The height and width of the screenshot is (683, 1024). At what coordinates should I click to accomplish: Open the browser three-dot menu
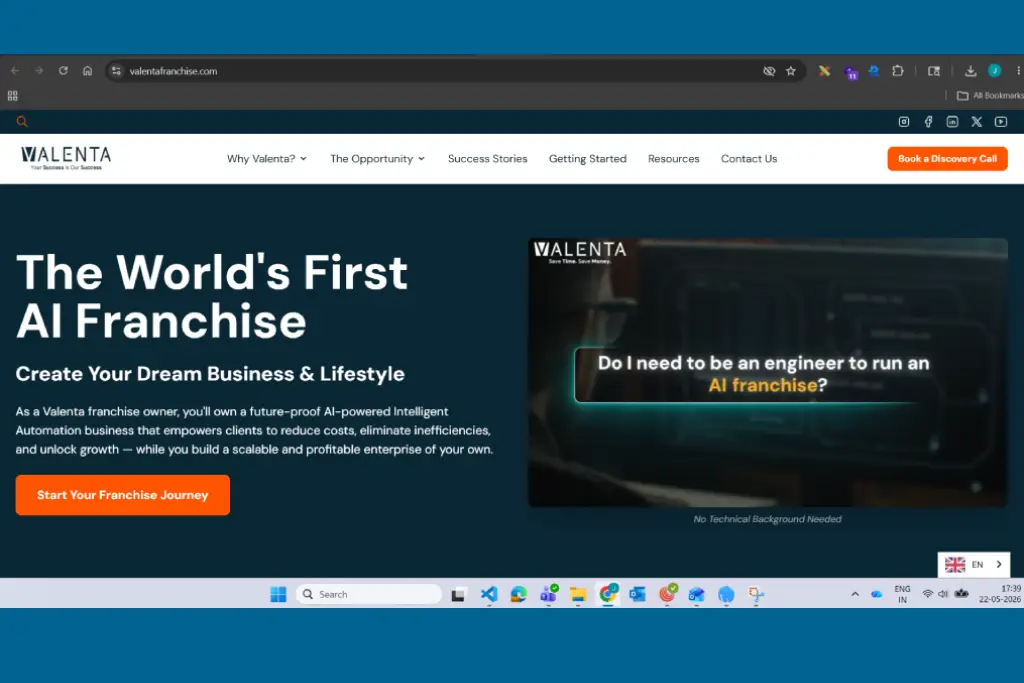pyautogui.click(x=1017, y=71)
